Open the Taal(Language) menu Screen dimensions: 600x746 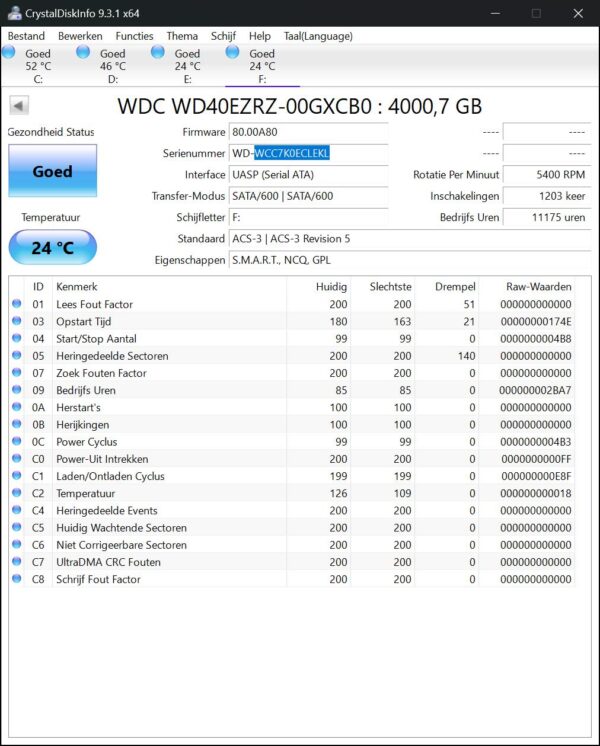click(x=318, y=36)
